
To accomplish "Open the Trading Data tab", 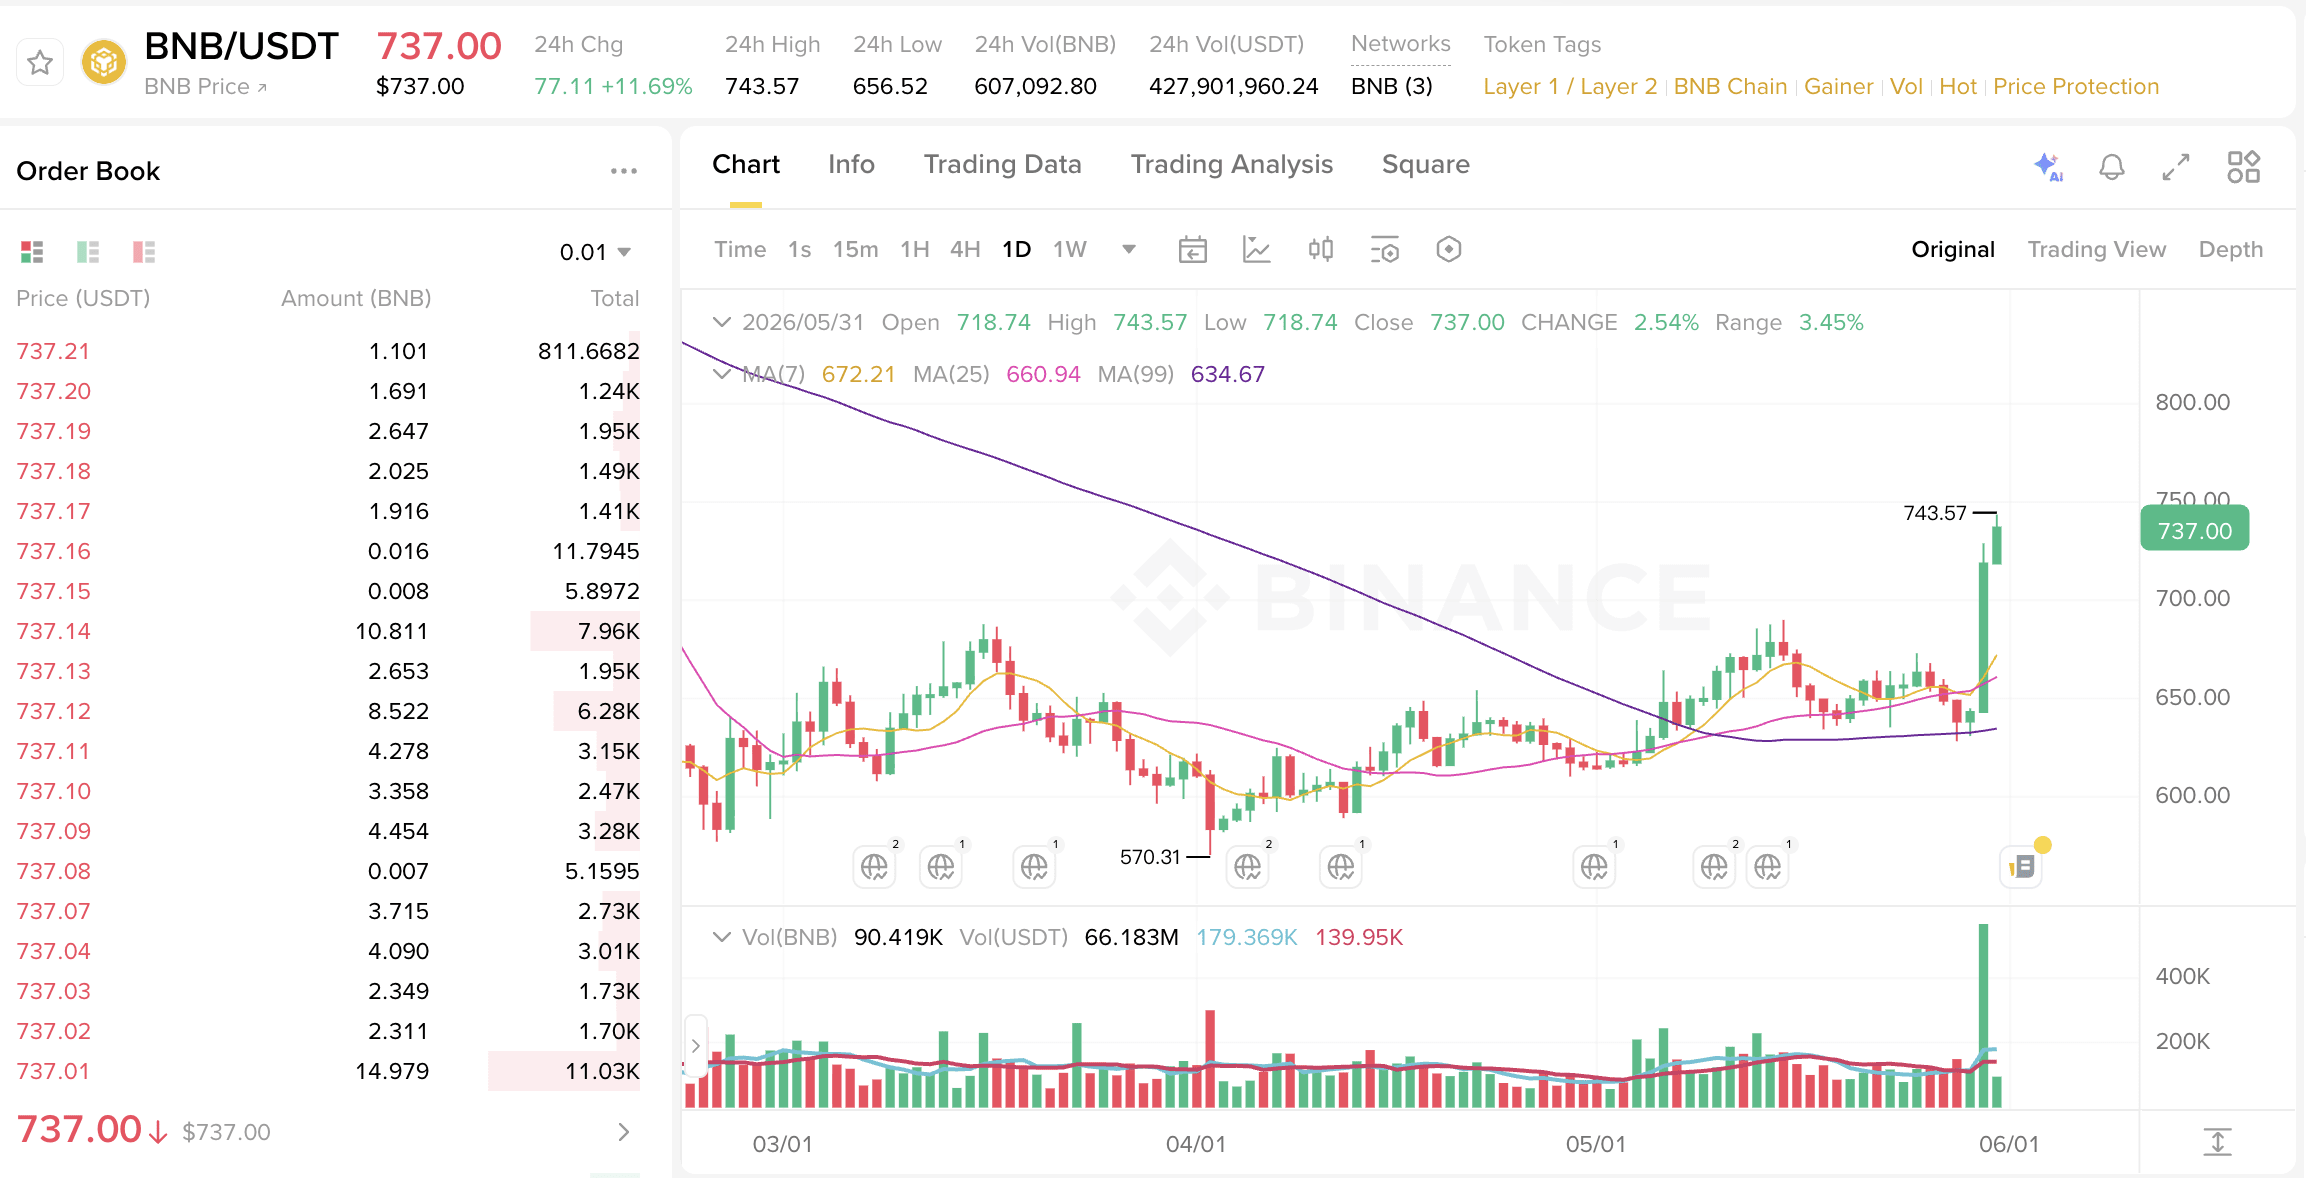I will tap(1002, 164).
